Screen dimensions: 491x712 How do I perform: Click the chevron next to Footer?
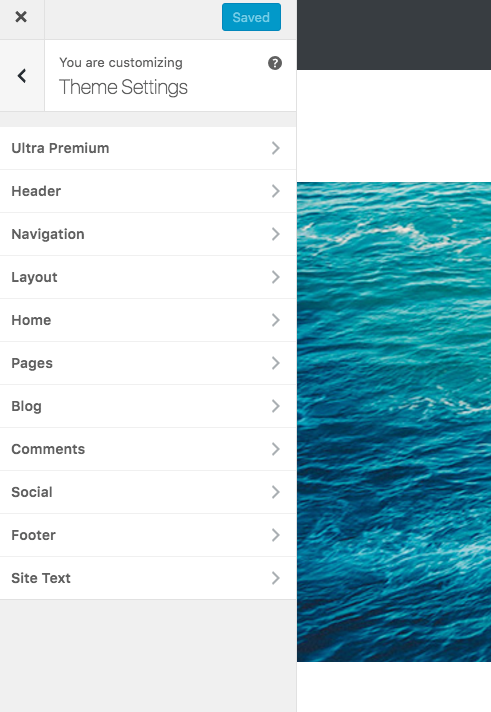tap(276, 535)
